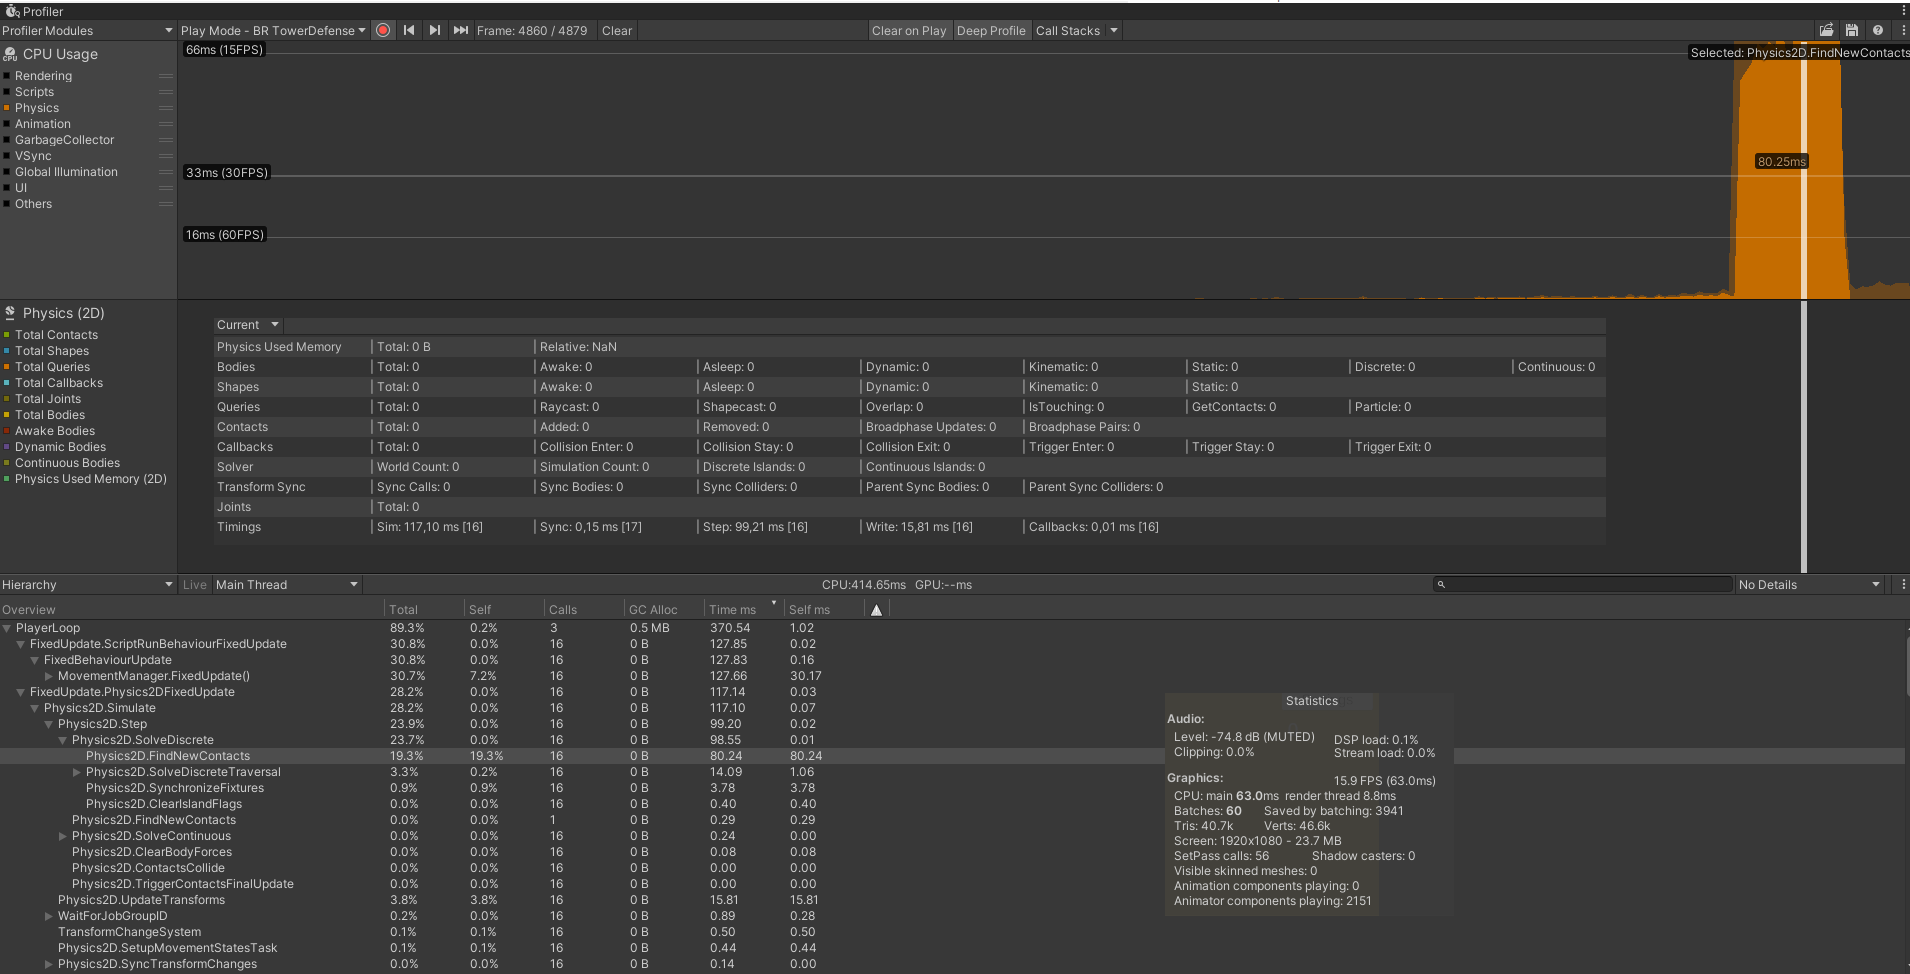Open the profiler help documentation
1910x974 pixels.
[x=1878, y=30]
